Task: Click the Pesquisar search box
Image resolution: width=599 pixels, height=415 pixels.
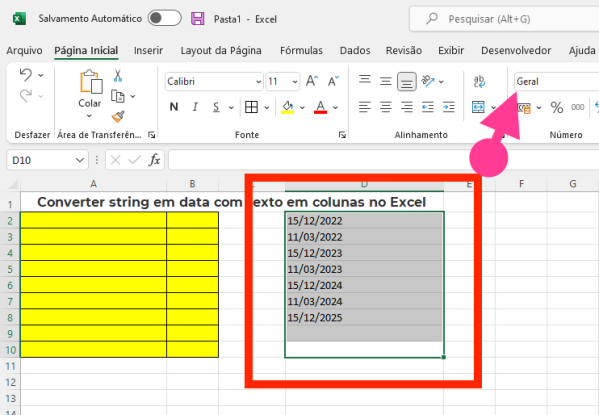Action: pyautogui.click(x=504, y=19)
